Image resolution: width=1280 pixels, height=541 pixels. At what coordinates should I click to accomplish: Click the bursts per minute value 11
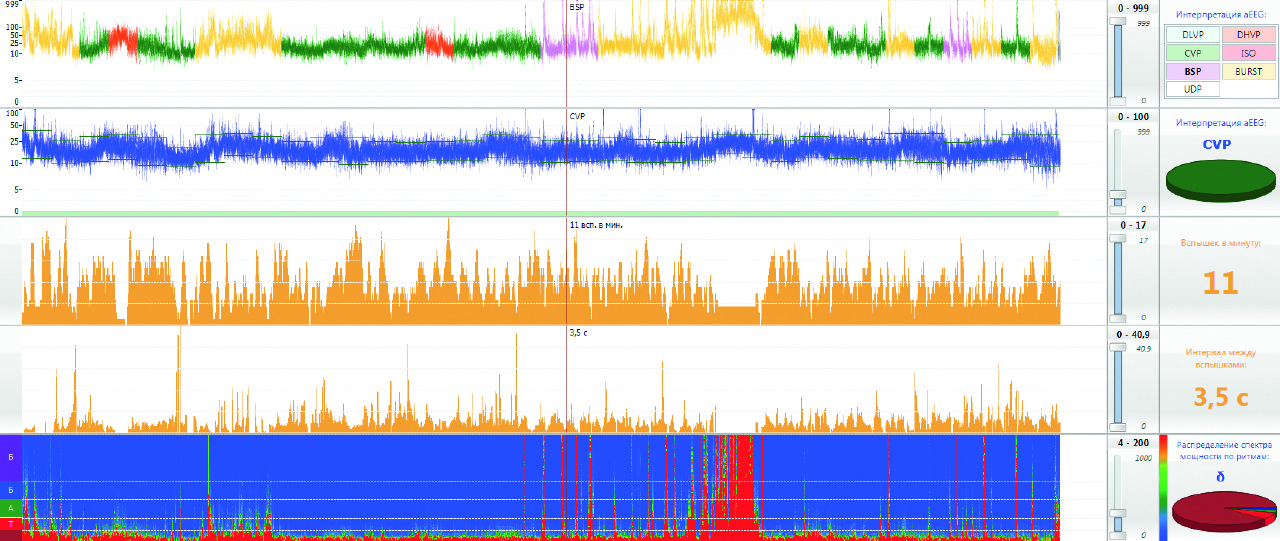click(x=1220, y=283)
